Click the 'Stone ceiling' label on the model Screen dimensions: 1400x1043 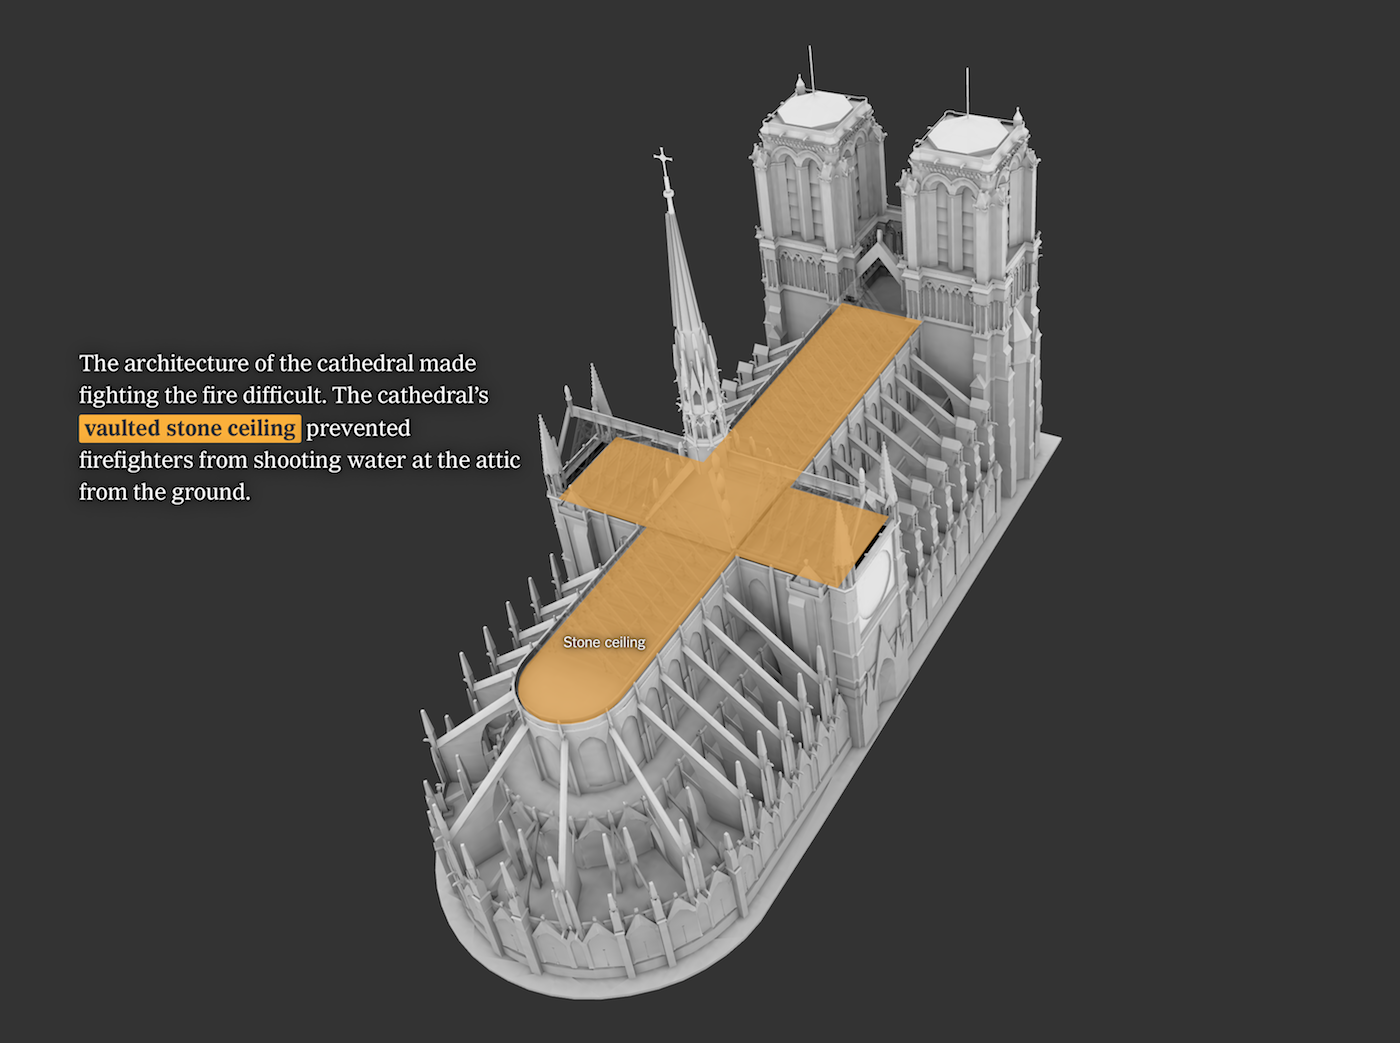pyautogui.click(x=604, y=642)
